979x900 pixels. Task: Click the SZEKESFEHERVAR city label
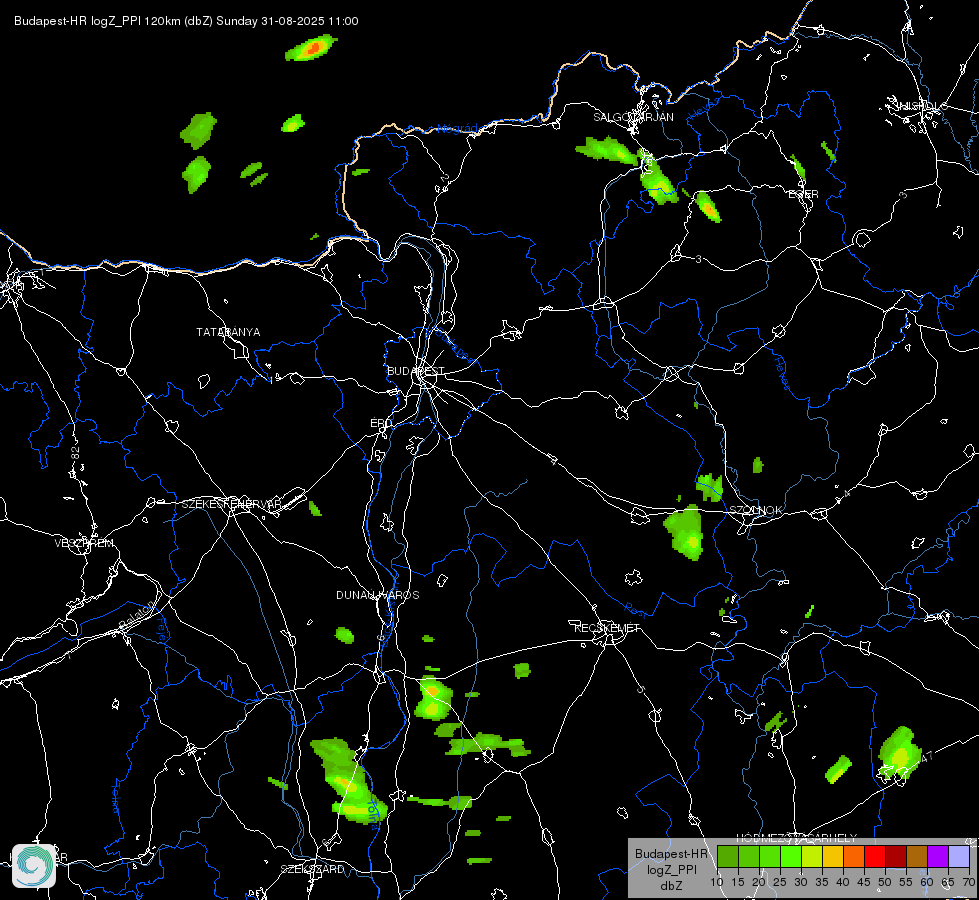(x=231, y=504)
